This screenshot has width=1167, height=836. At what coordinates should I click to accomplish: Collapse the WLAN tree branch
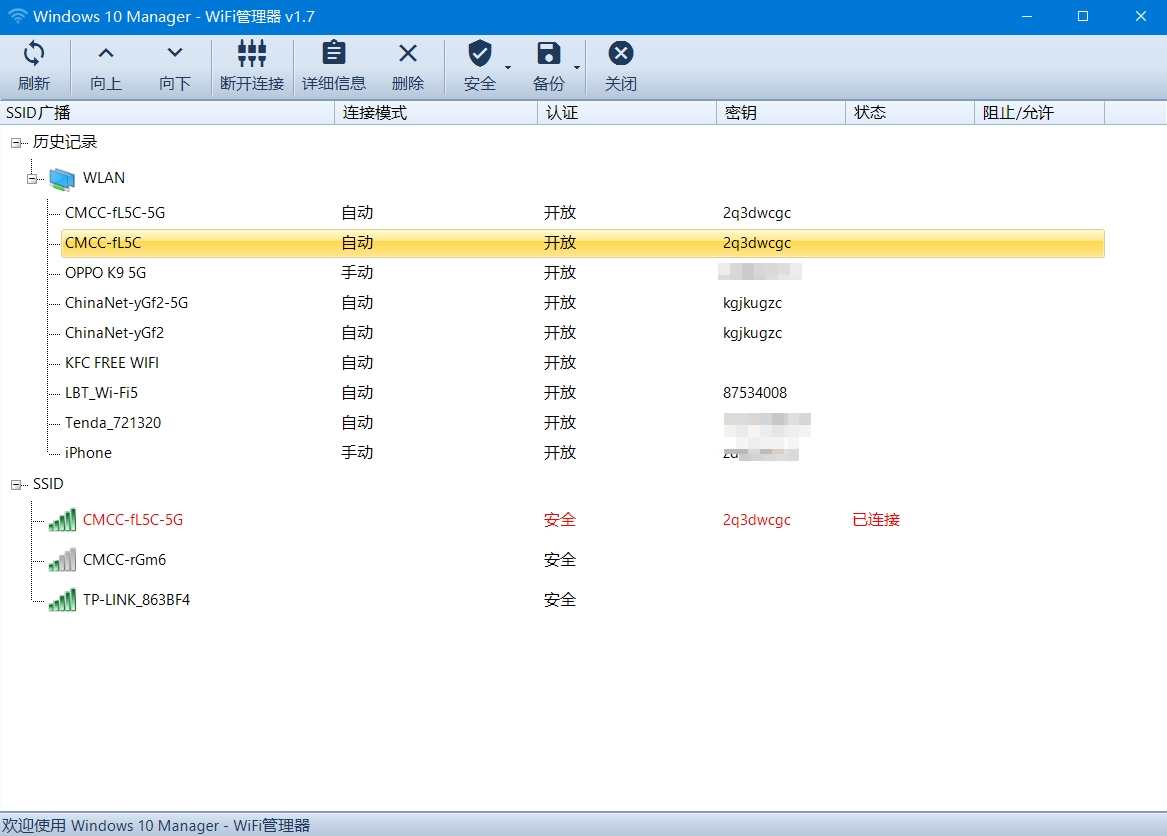click(x=31, y=178)
